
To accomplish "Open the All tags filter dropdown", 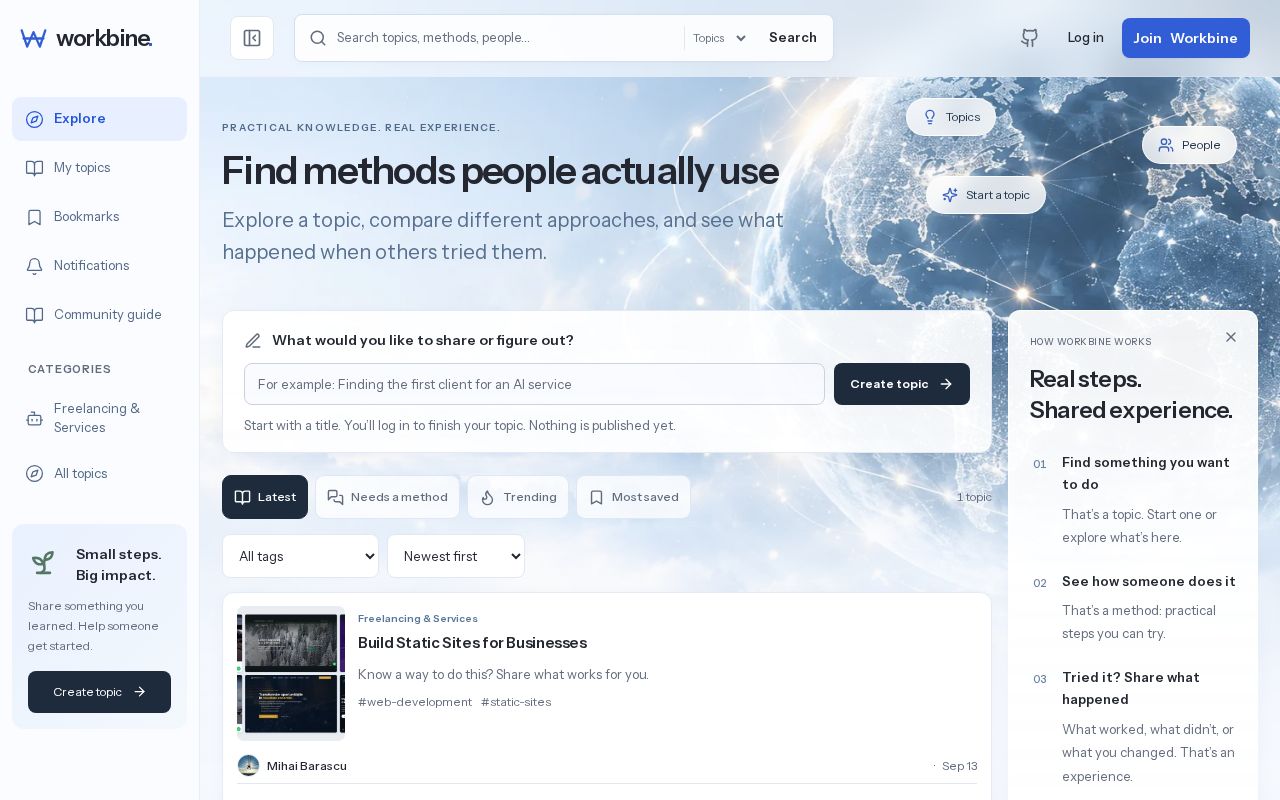I will [300, 556].
